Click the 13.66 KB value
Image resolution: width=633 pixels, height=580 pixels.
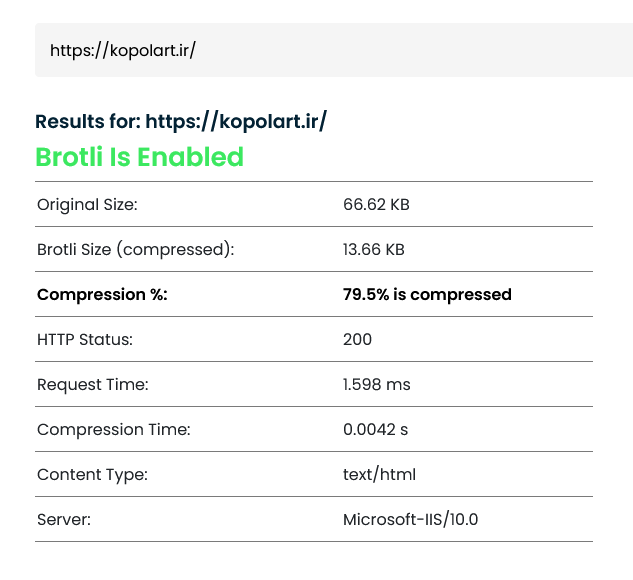[374, 249]
